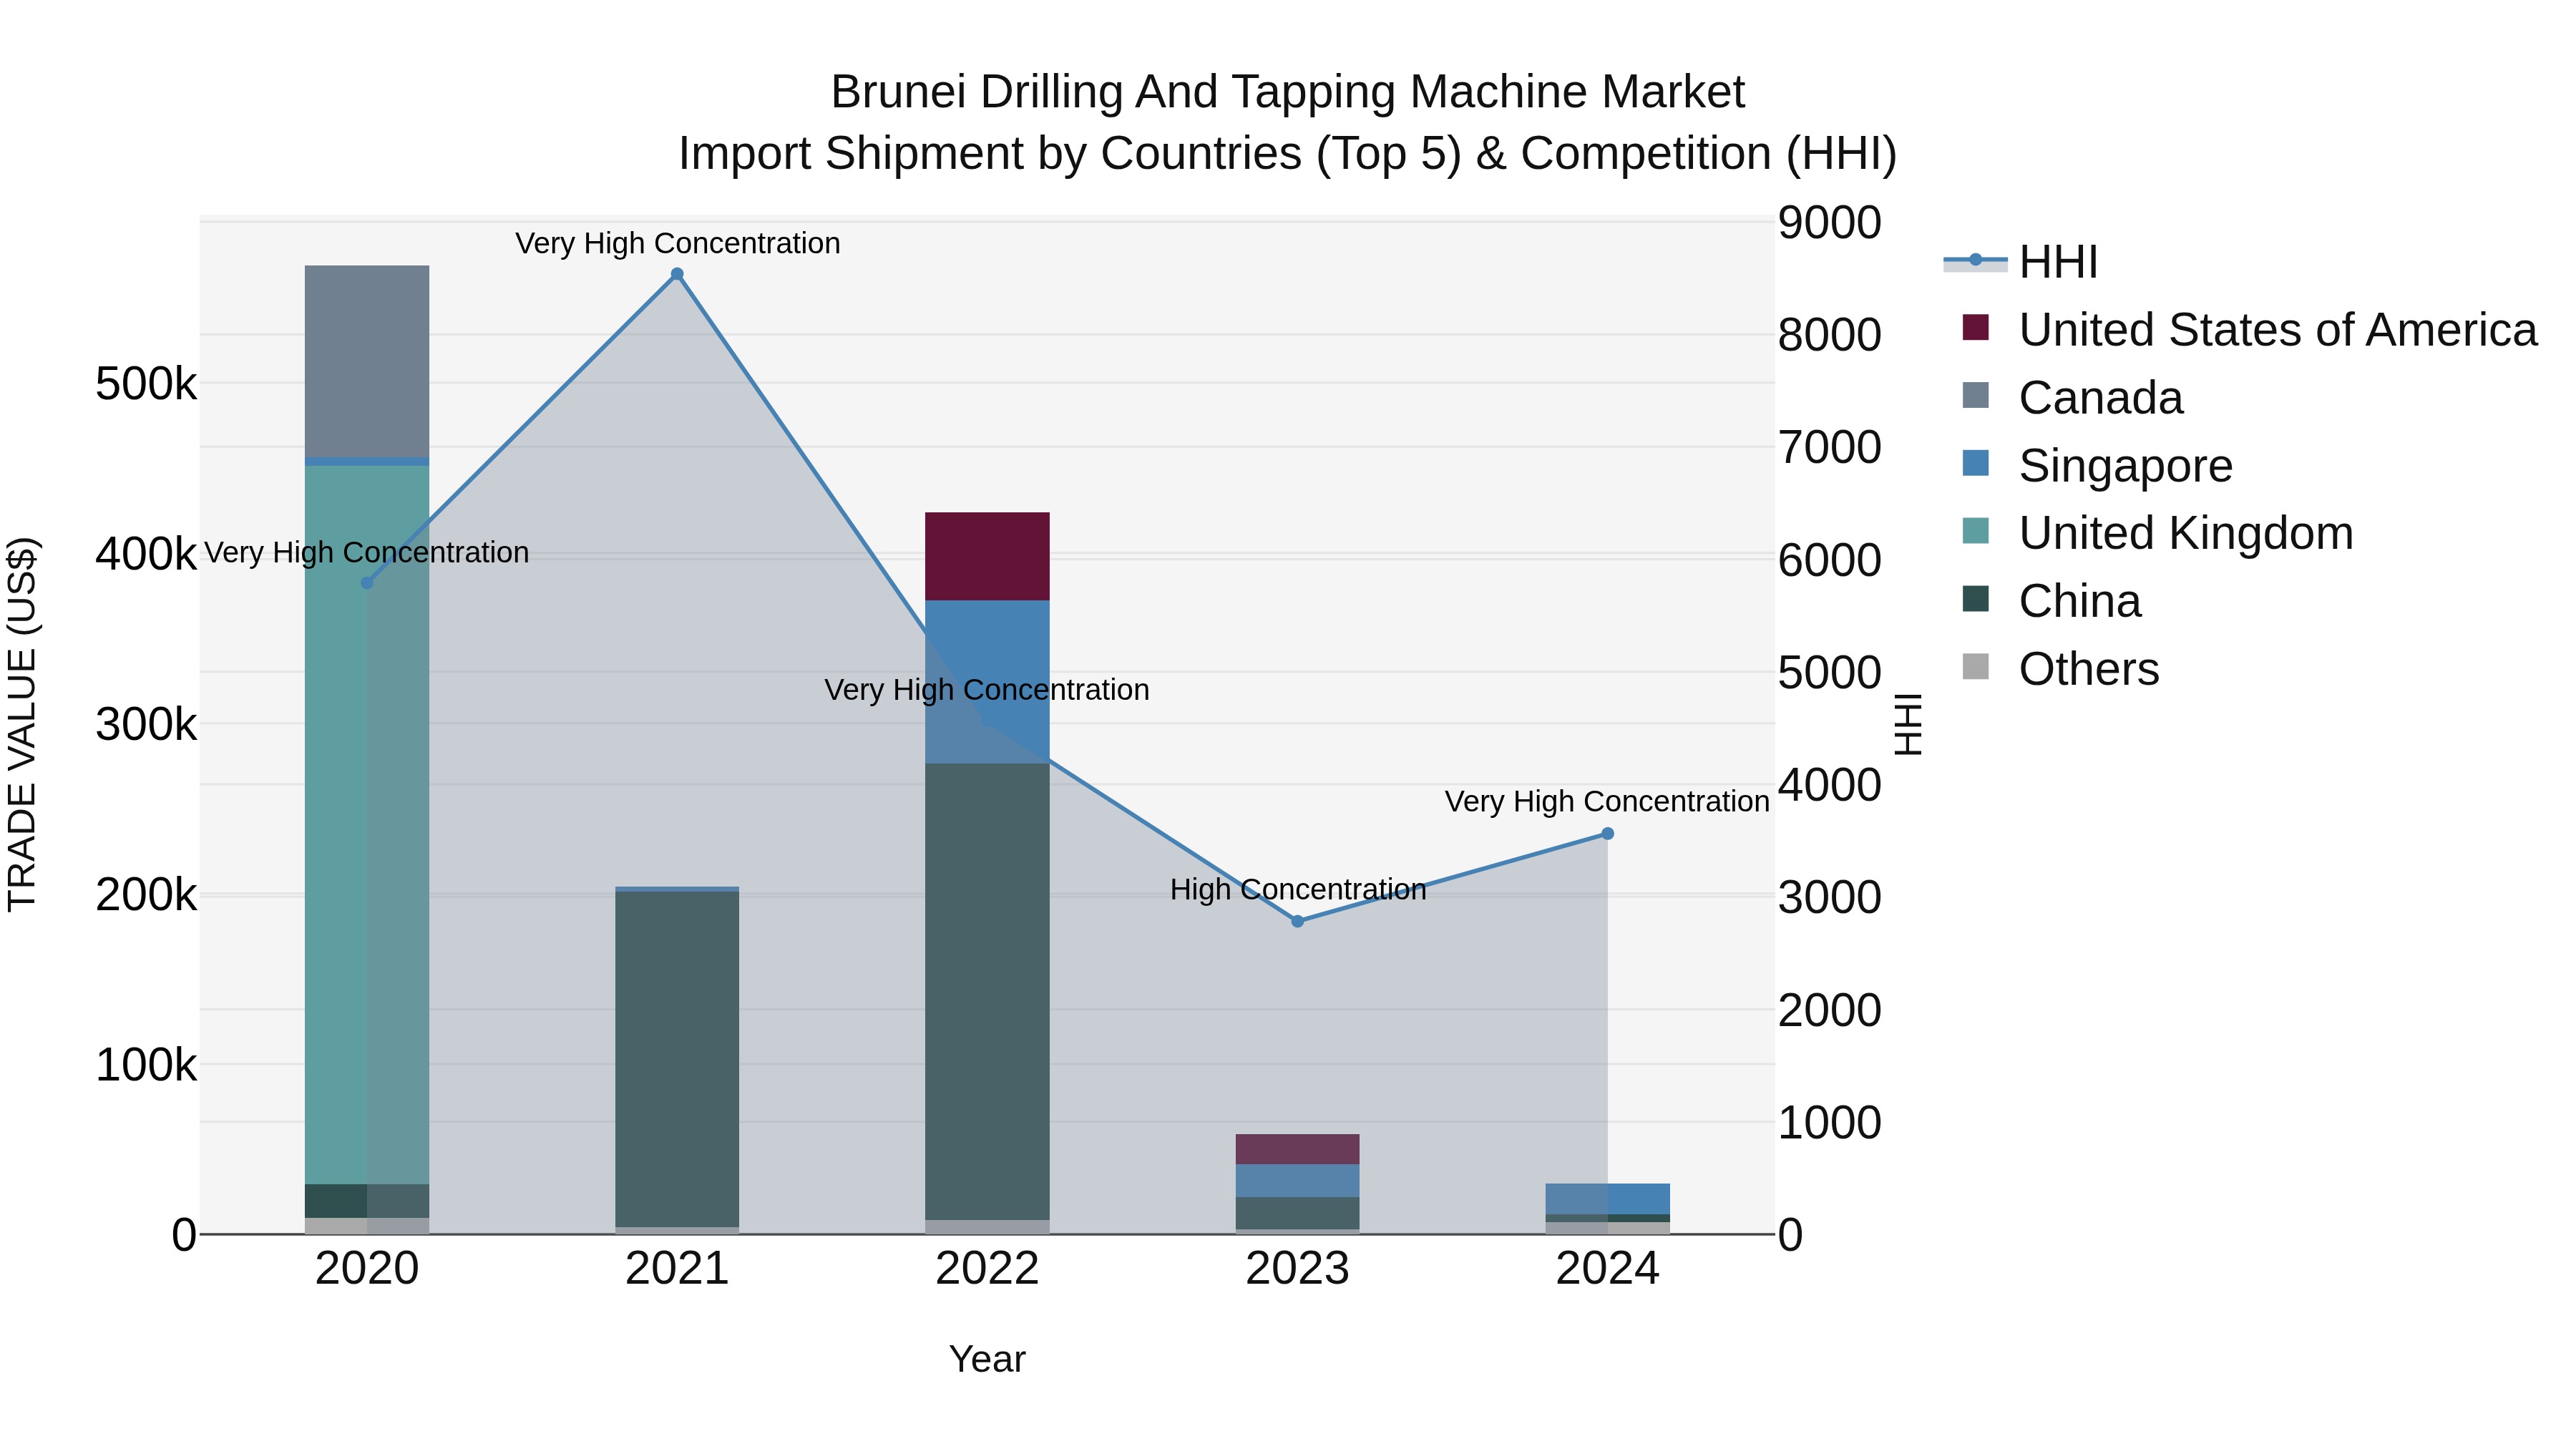Click the 2020 x-axis label
2576x1449 pixels.
(367, 1269)
